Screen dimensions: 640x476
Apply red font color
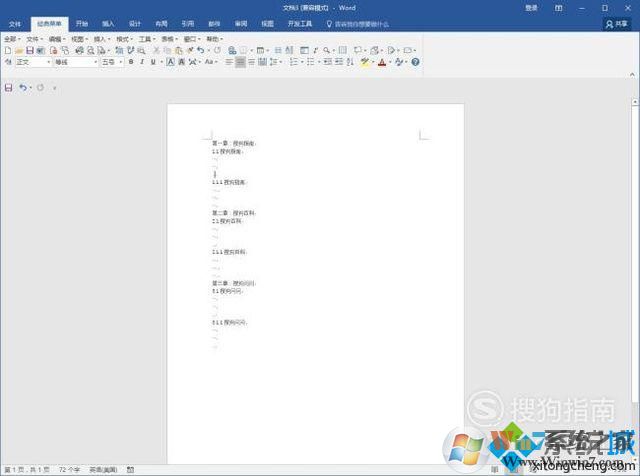[382, 62]
